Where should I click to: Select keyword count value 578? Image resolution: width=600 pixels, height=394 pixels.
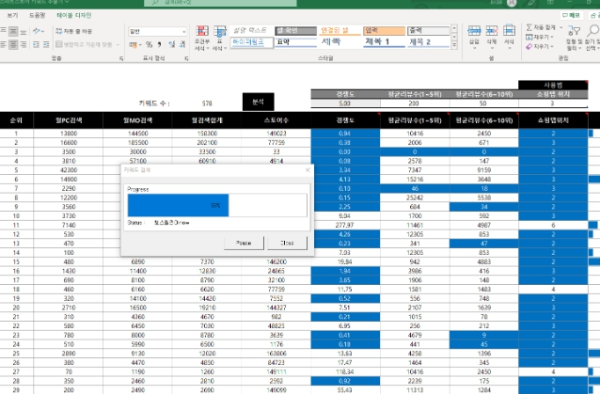point(207,103)
